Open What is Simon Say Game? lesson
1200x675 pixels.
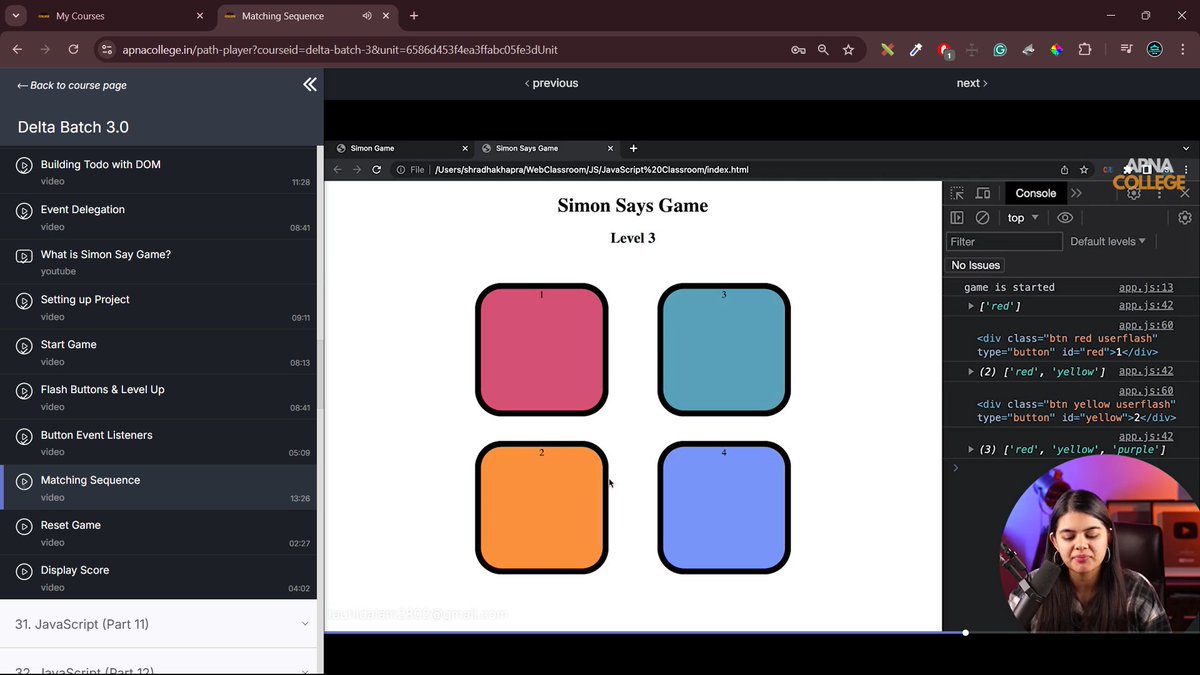[158, 262]
